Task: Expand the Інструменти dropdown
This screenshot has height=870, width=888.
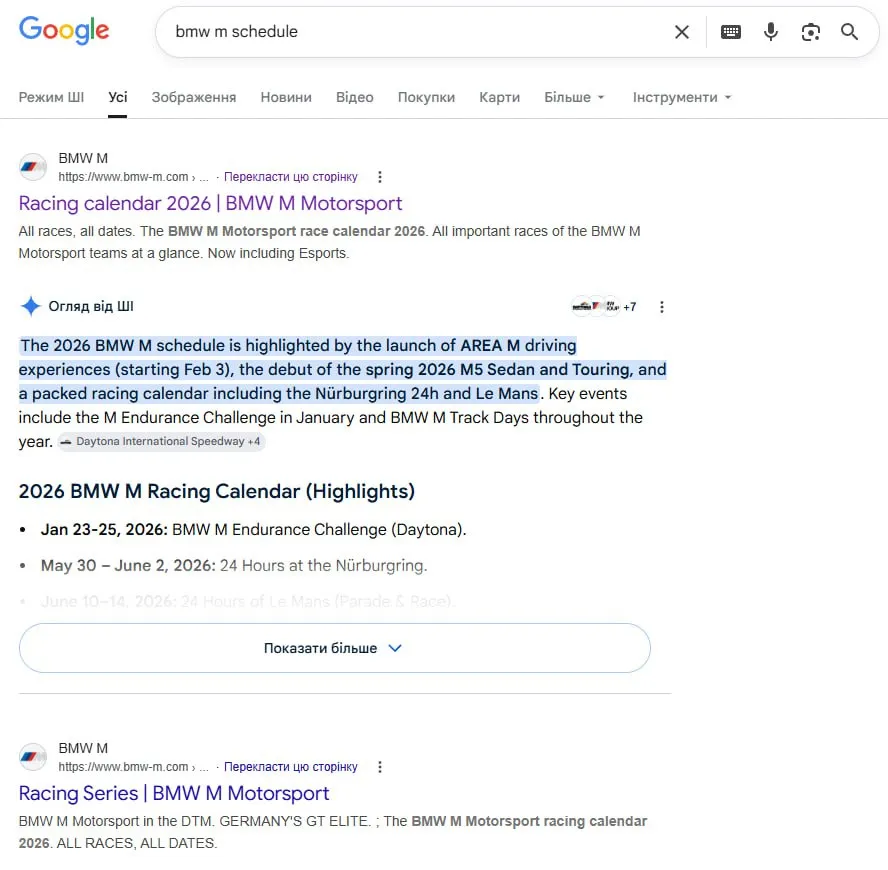Action: pyautogui.click(x=682, y=97)
